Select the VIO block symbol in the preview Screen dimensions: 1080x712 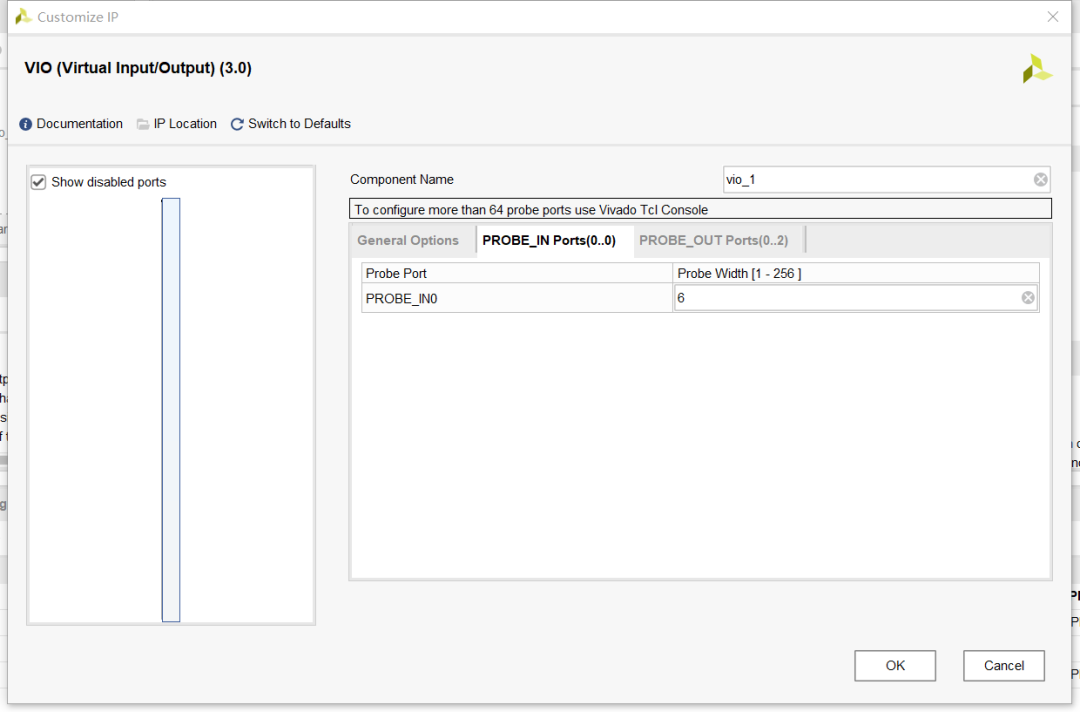click(171, 410)
